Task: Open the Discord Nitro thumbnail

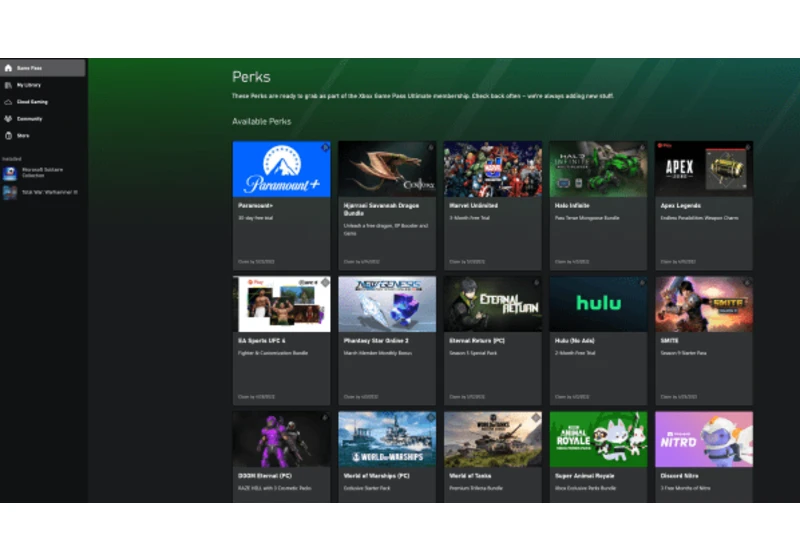Action: click(704, 440)
